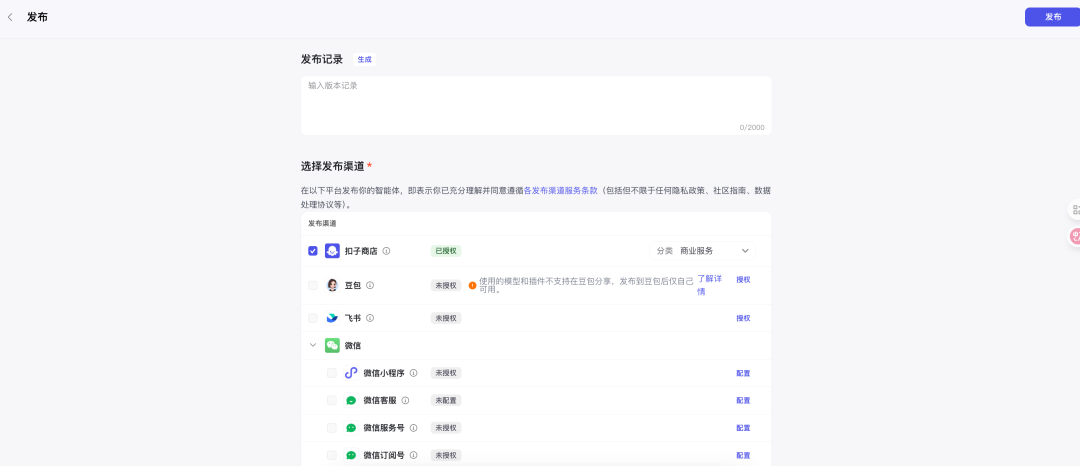Collapse the 微信 channel group

[x=313, y=345]
